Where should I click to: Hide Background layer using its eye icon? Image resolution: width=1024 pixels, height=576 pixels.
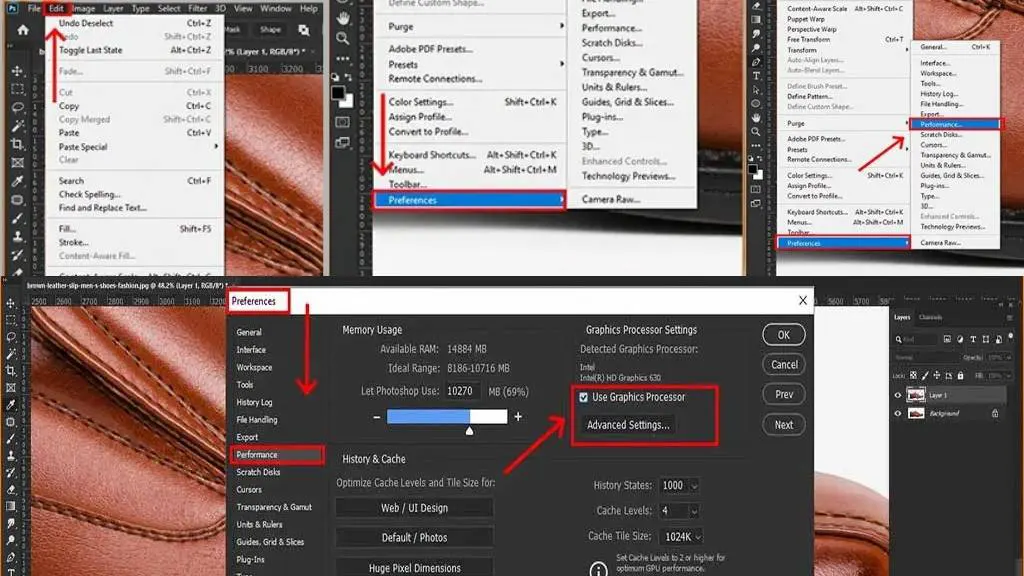tap(898, 413)
